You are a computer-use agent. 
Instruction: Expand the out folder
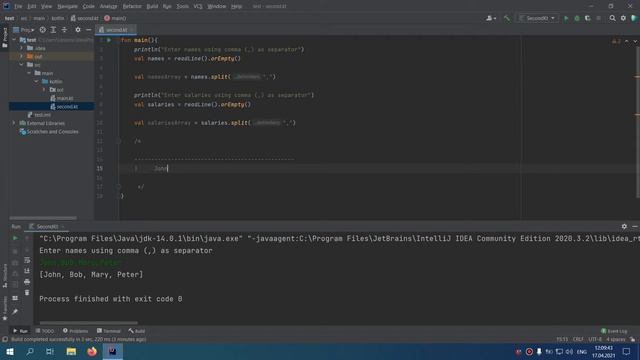[x=22, y=56]
